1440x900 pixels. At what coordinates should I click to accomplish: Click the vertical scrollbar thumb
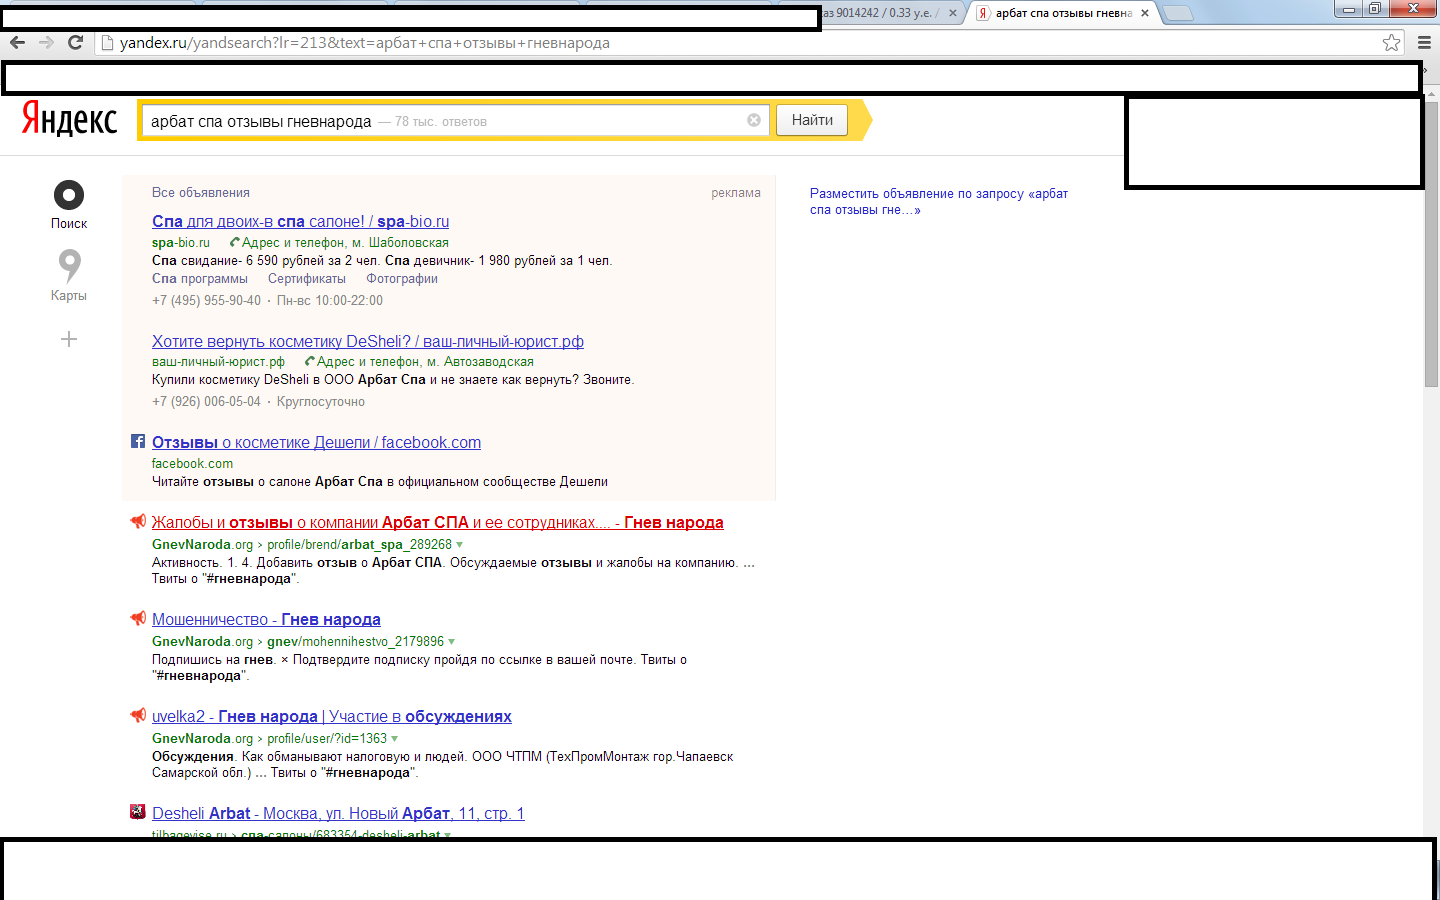click(x=1431, y=243)
